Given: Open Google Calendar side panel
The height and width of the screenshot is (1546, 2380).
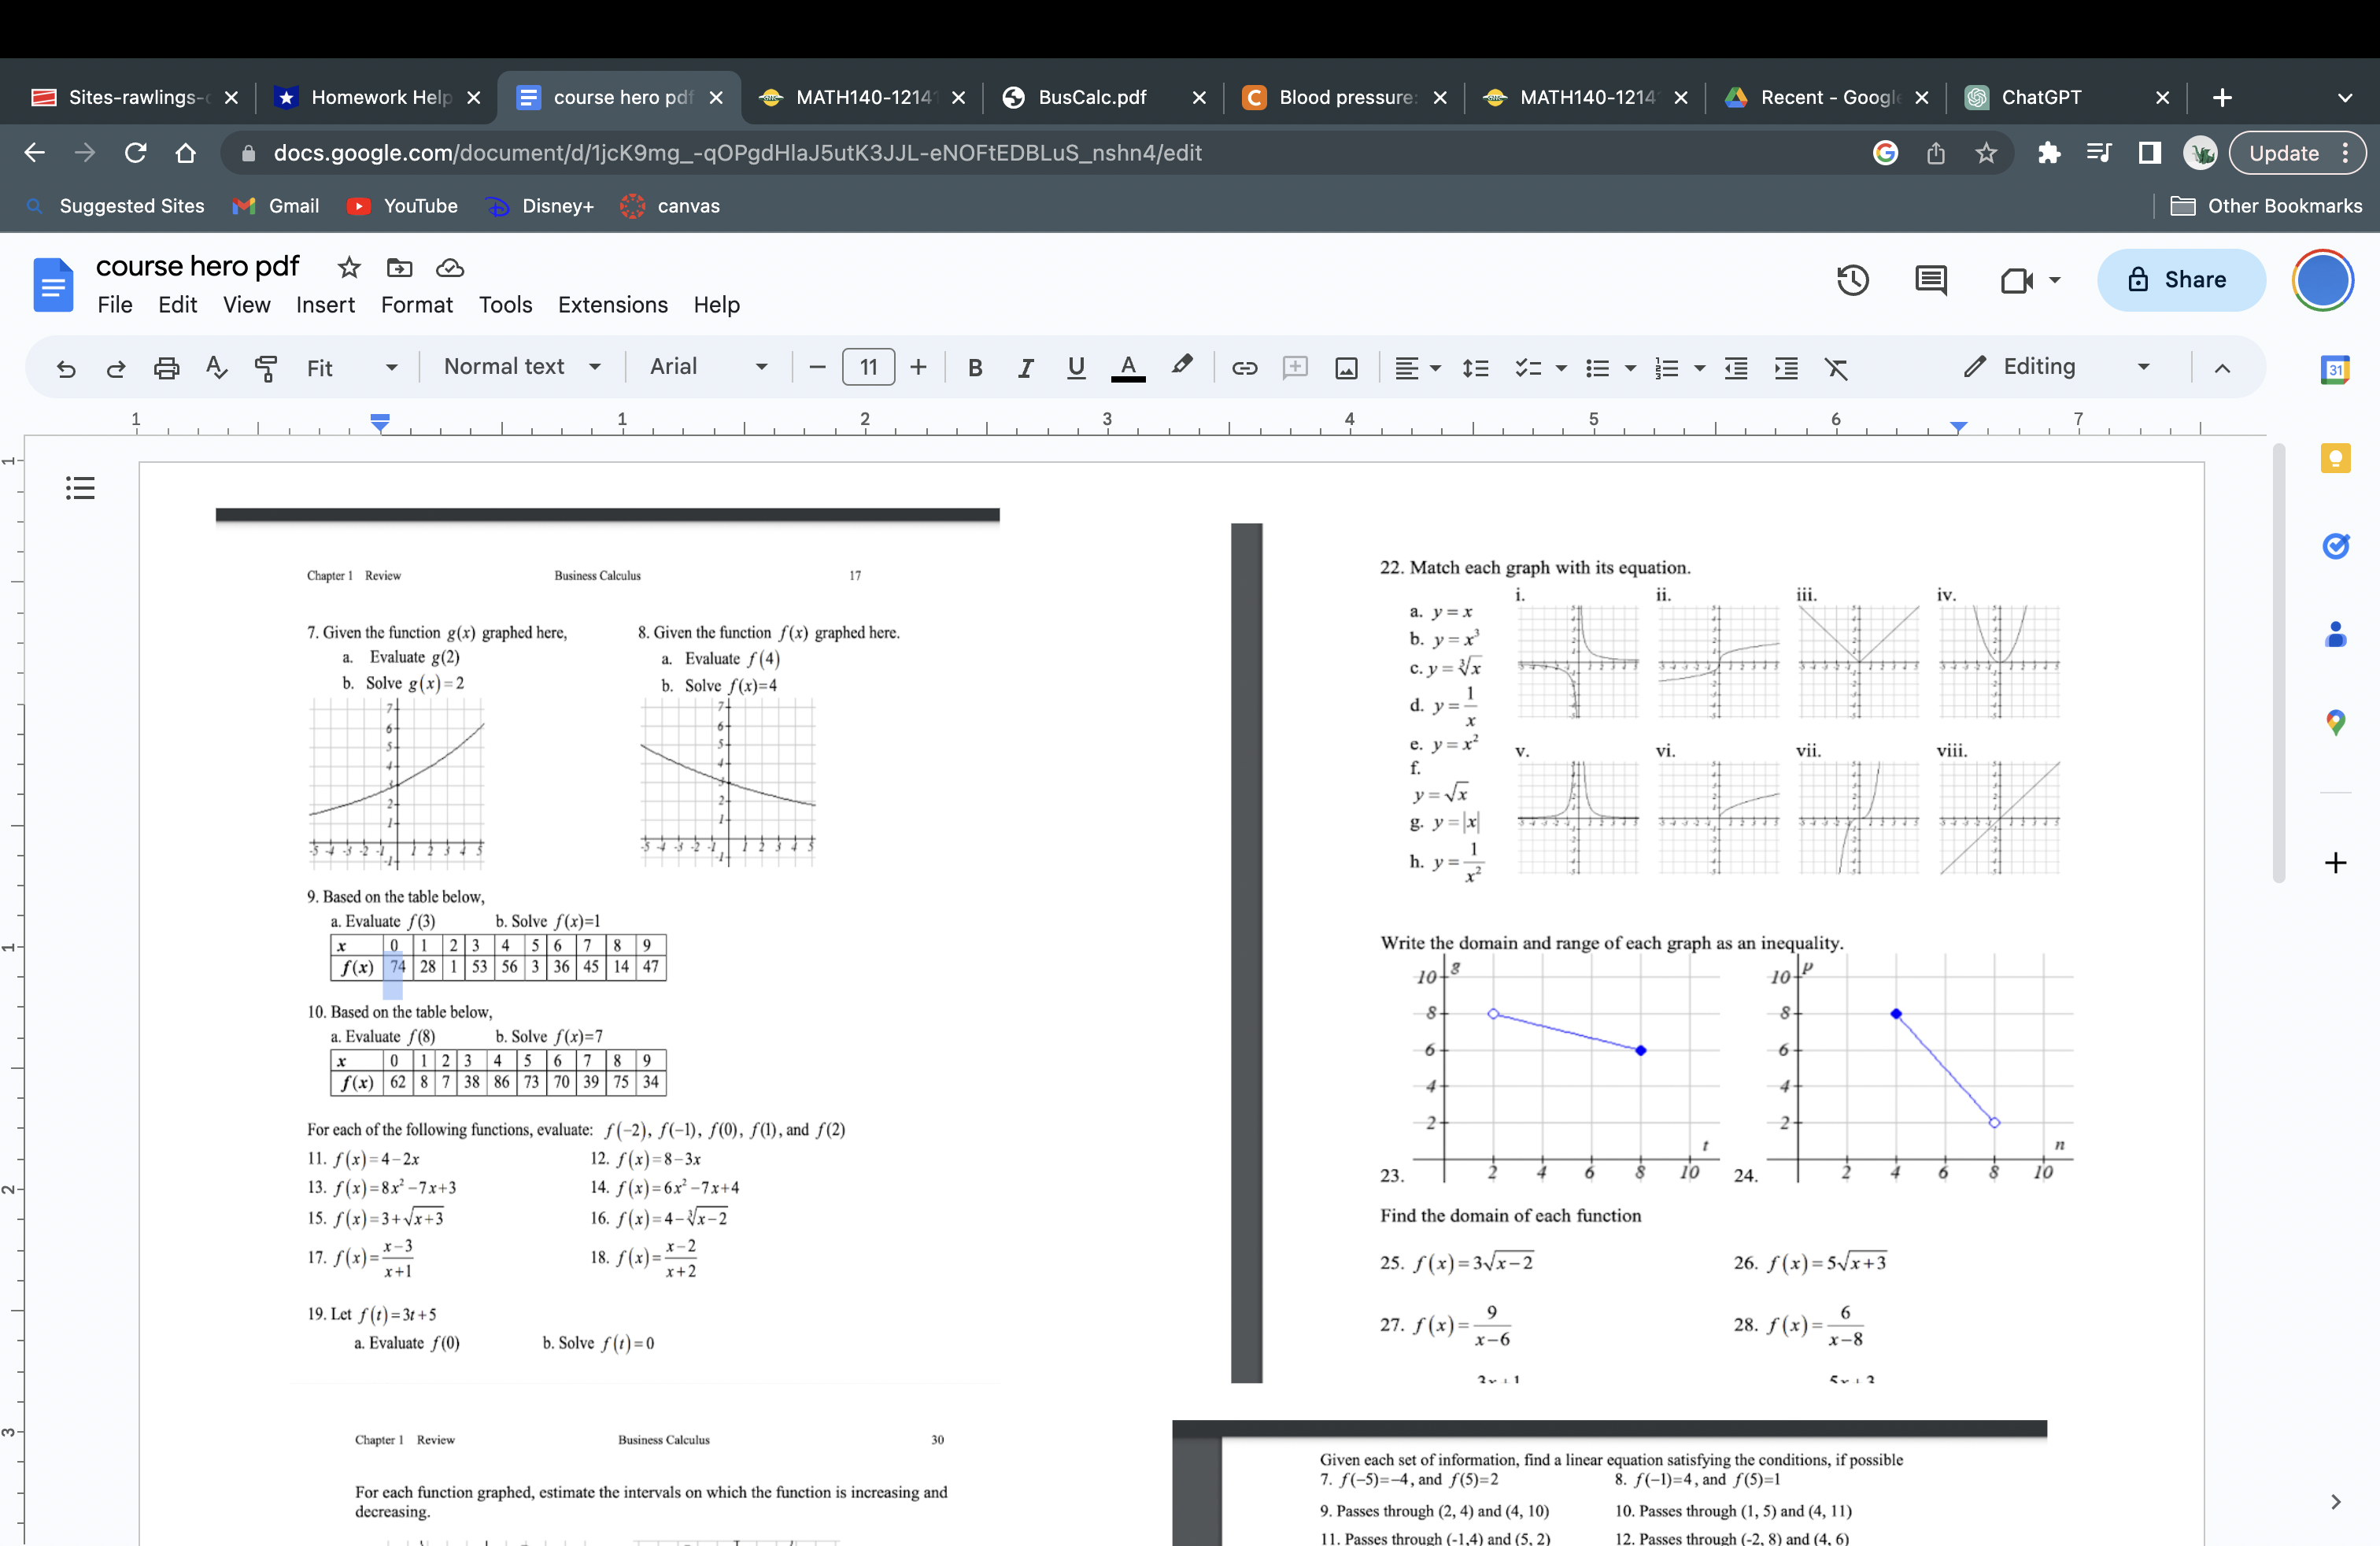Looking at the screenshot, I should click(2336, 369).
